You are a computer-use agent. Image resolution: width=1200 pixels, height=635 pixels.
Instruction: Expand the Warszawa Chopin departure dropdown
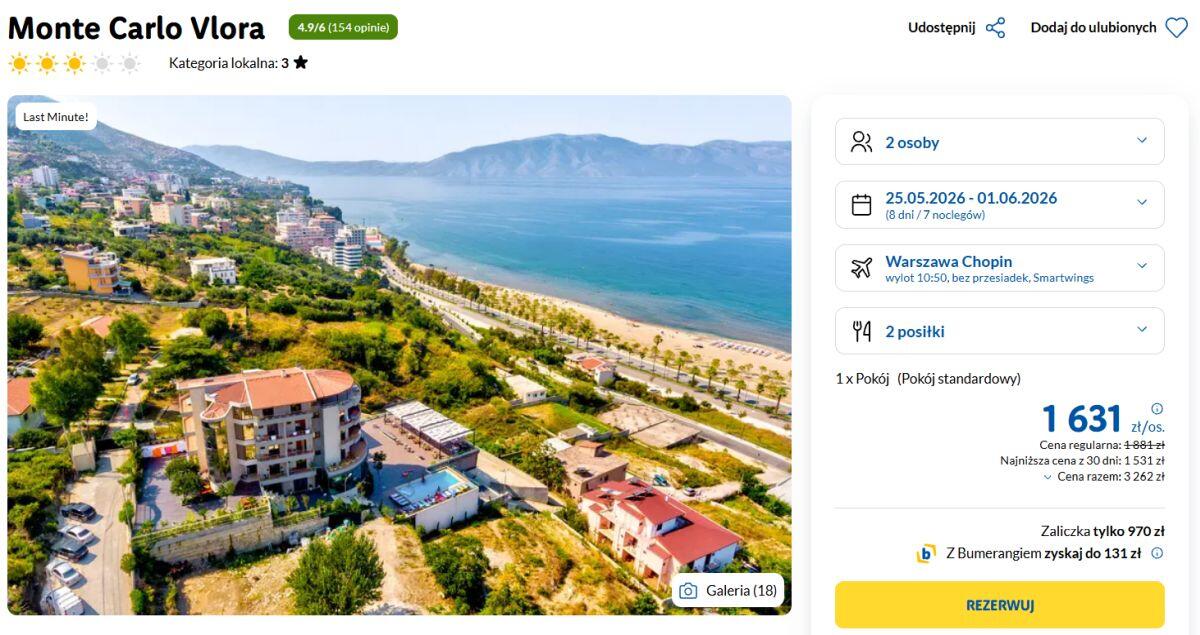pyautogui.click(x=1142, y=266)
